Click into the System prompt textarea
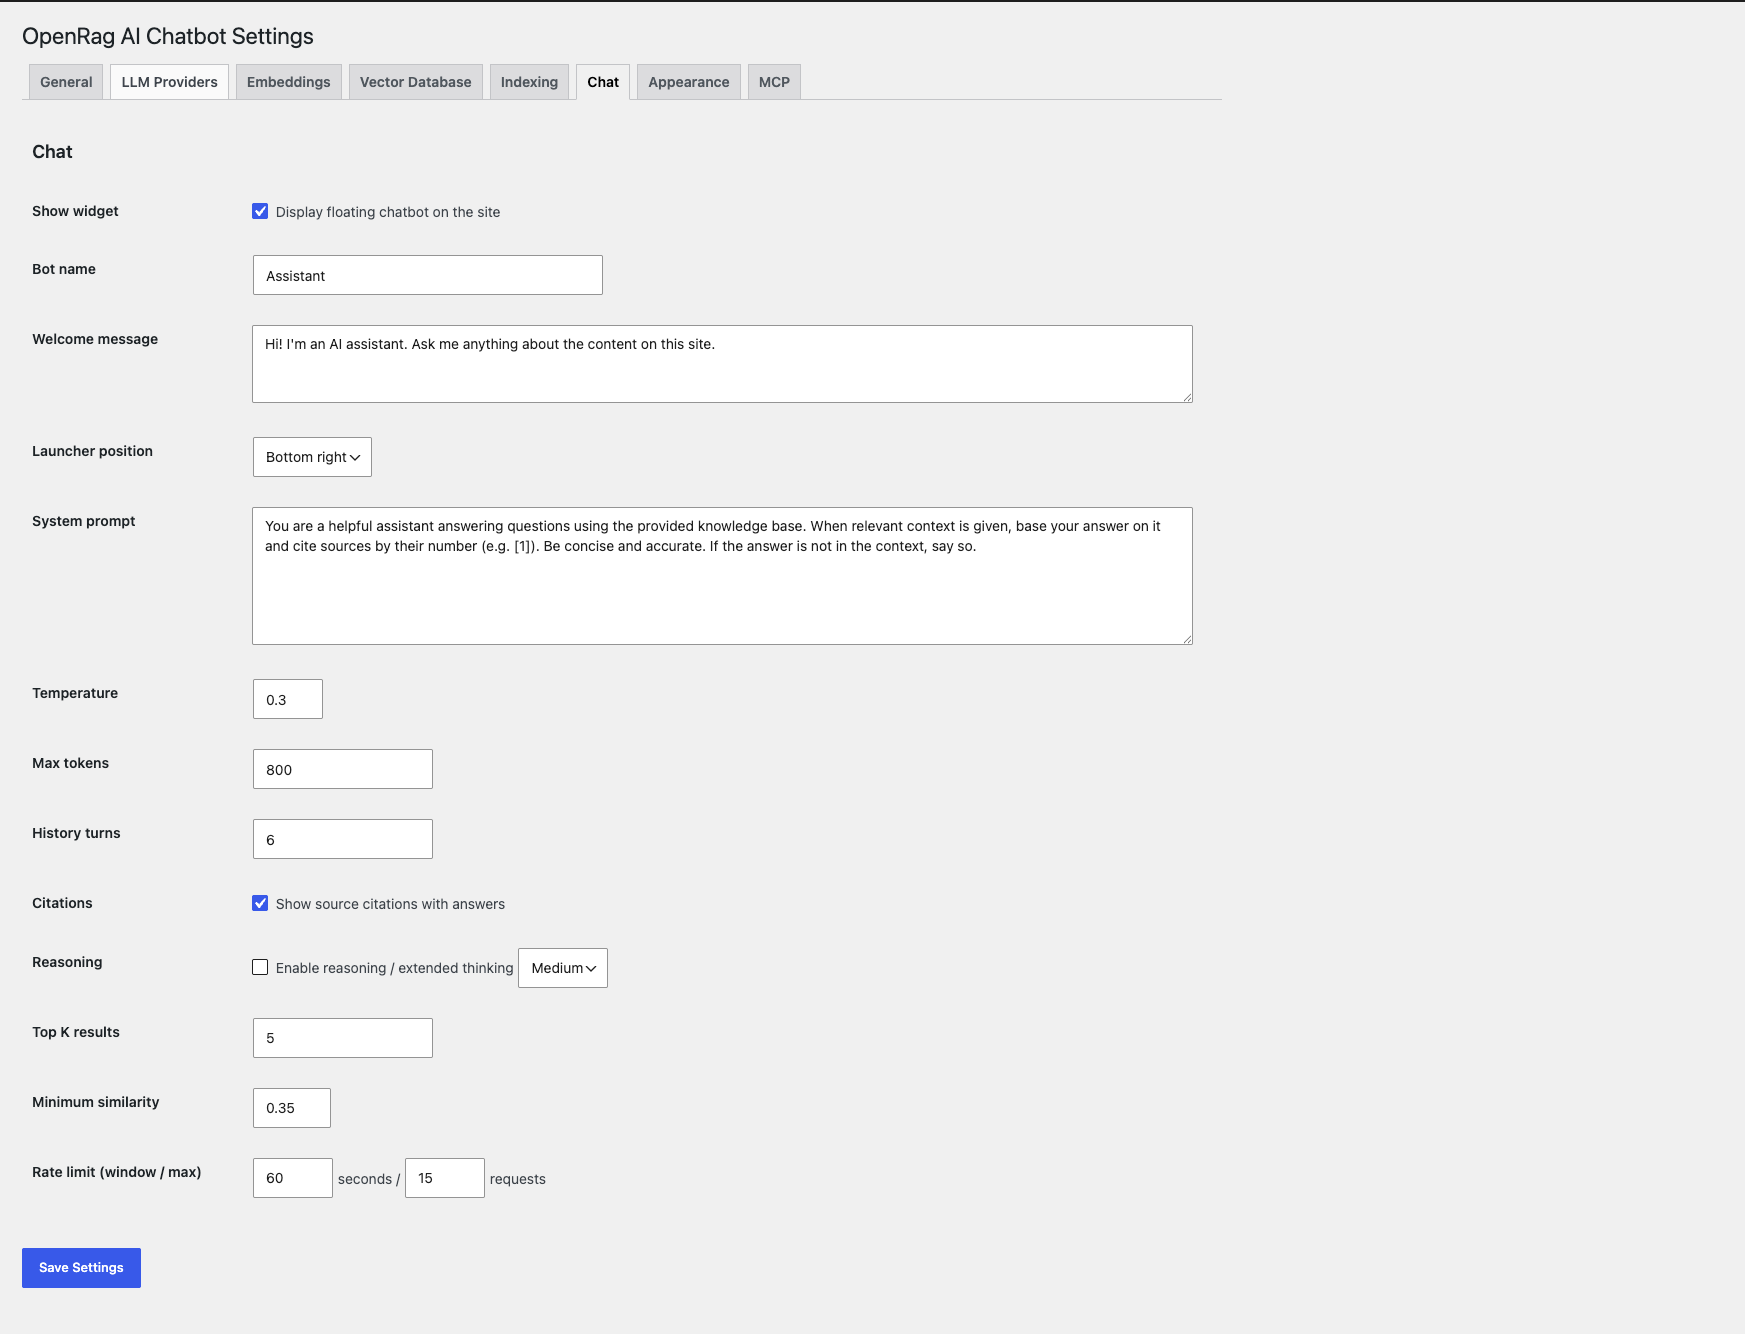Viewport: 1745px width, 1334px height. [722, 576]
